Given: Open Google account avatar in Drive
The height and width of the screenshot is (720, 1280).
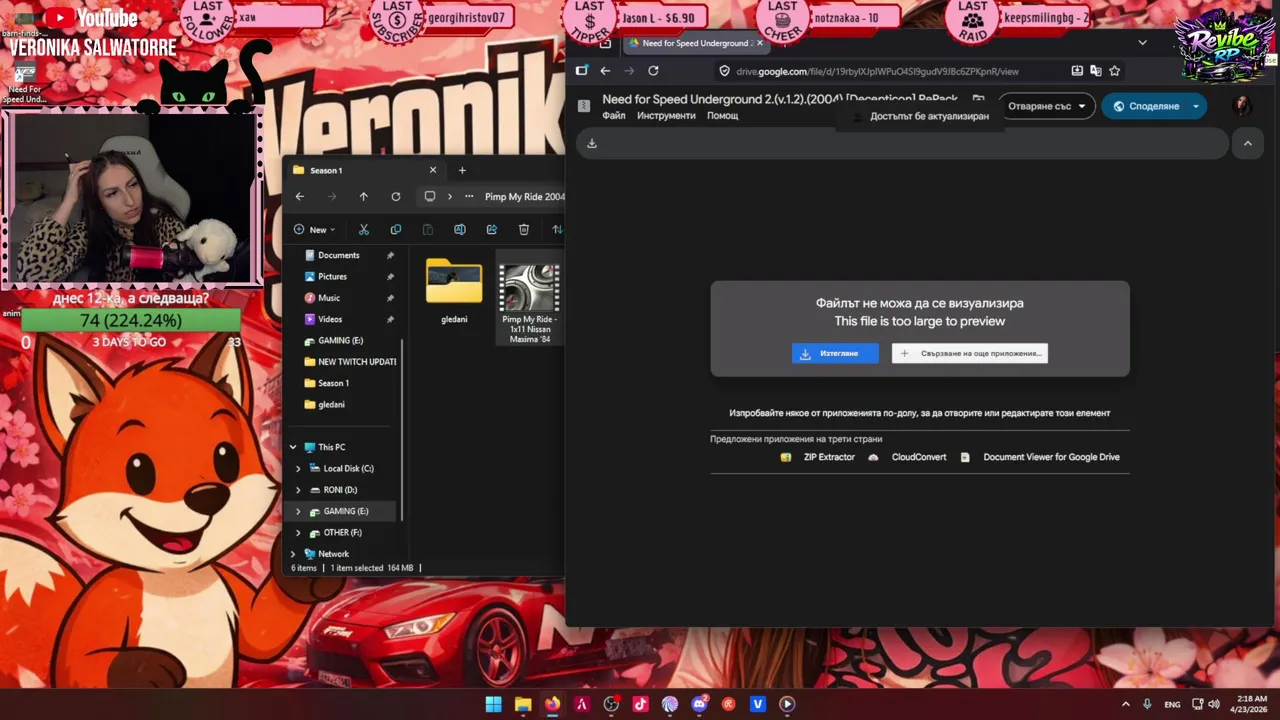Looking at the screenshot, I should click(1242, 106).
